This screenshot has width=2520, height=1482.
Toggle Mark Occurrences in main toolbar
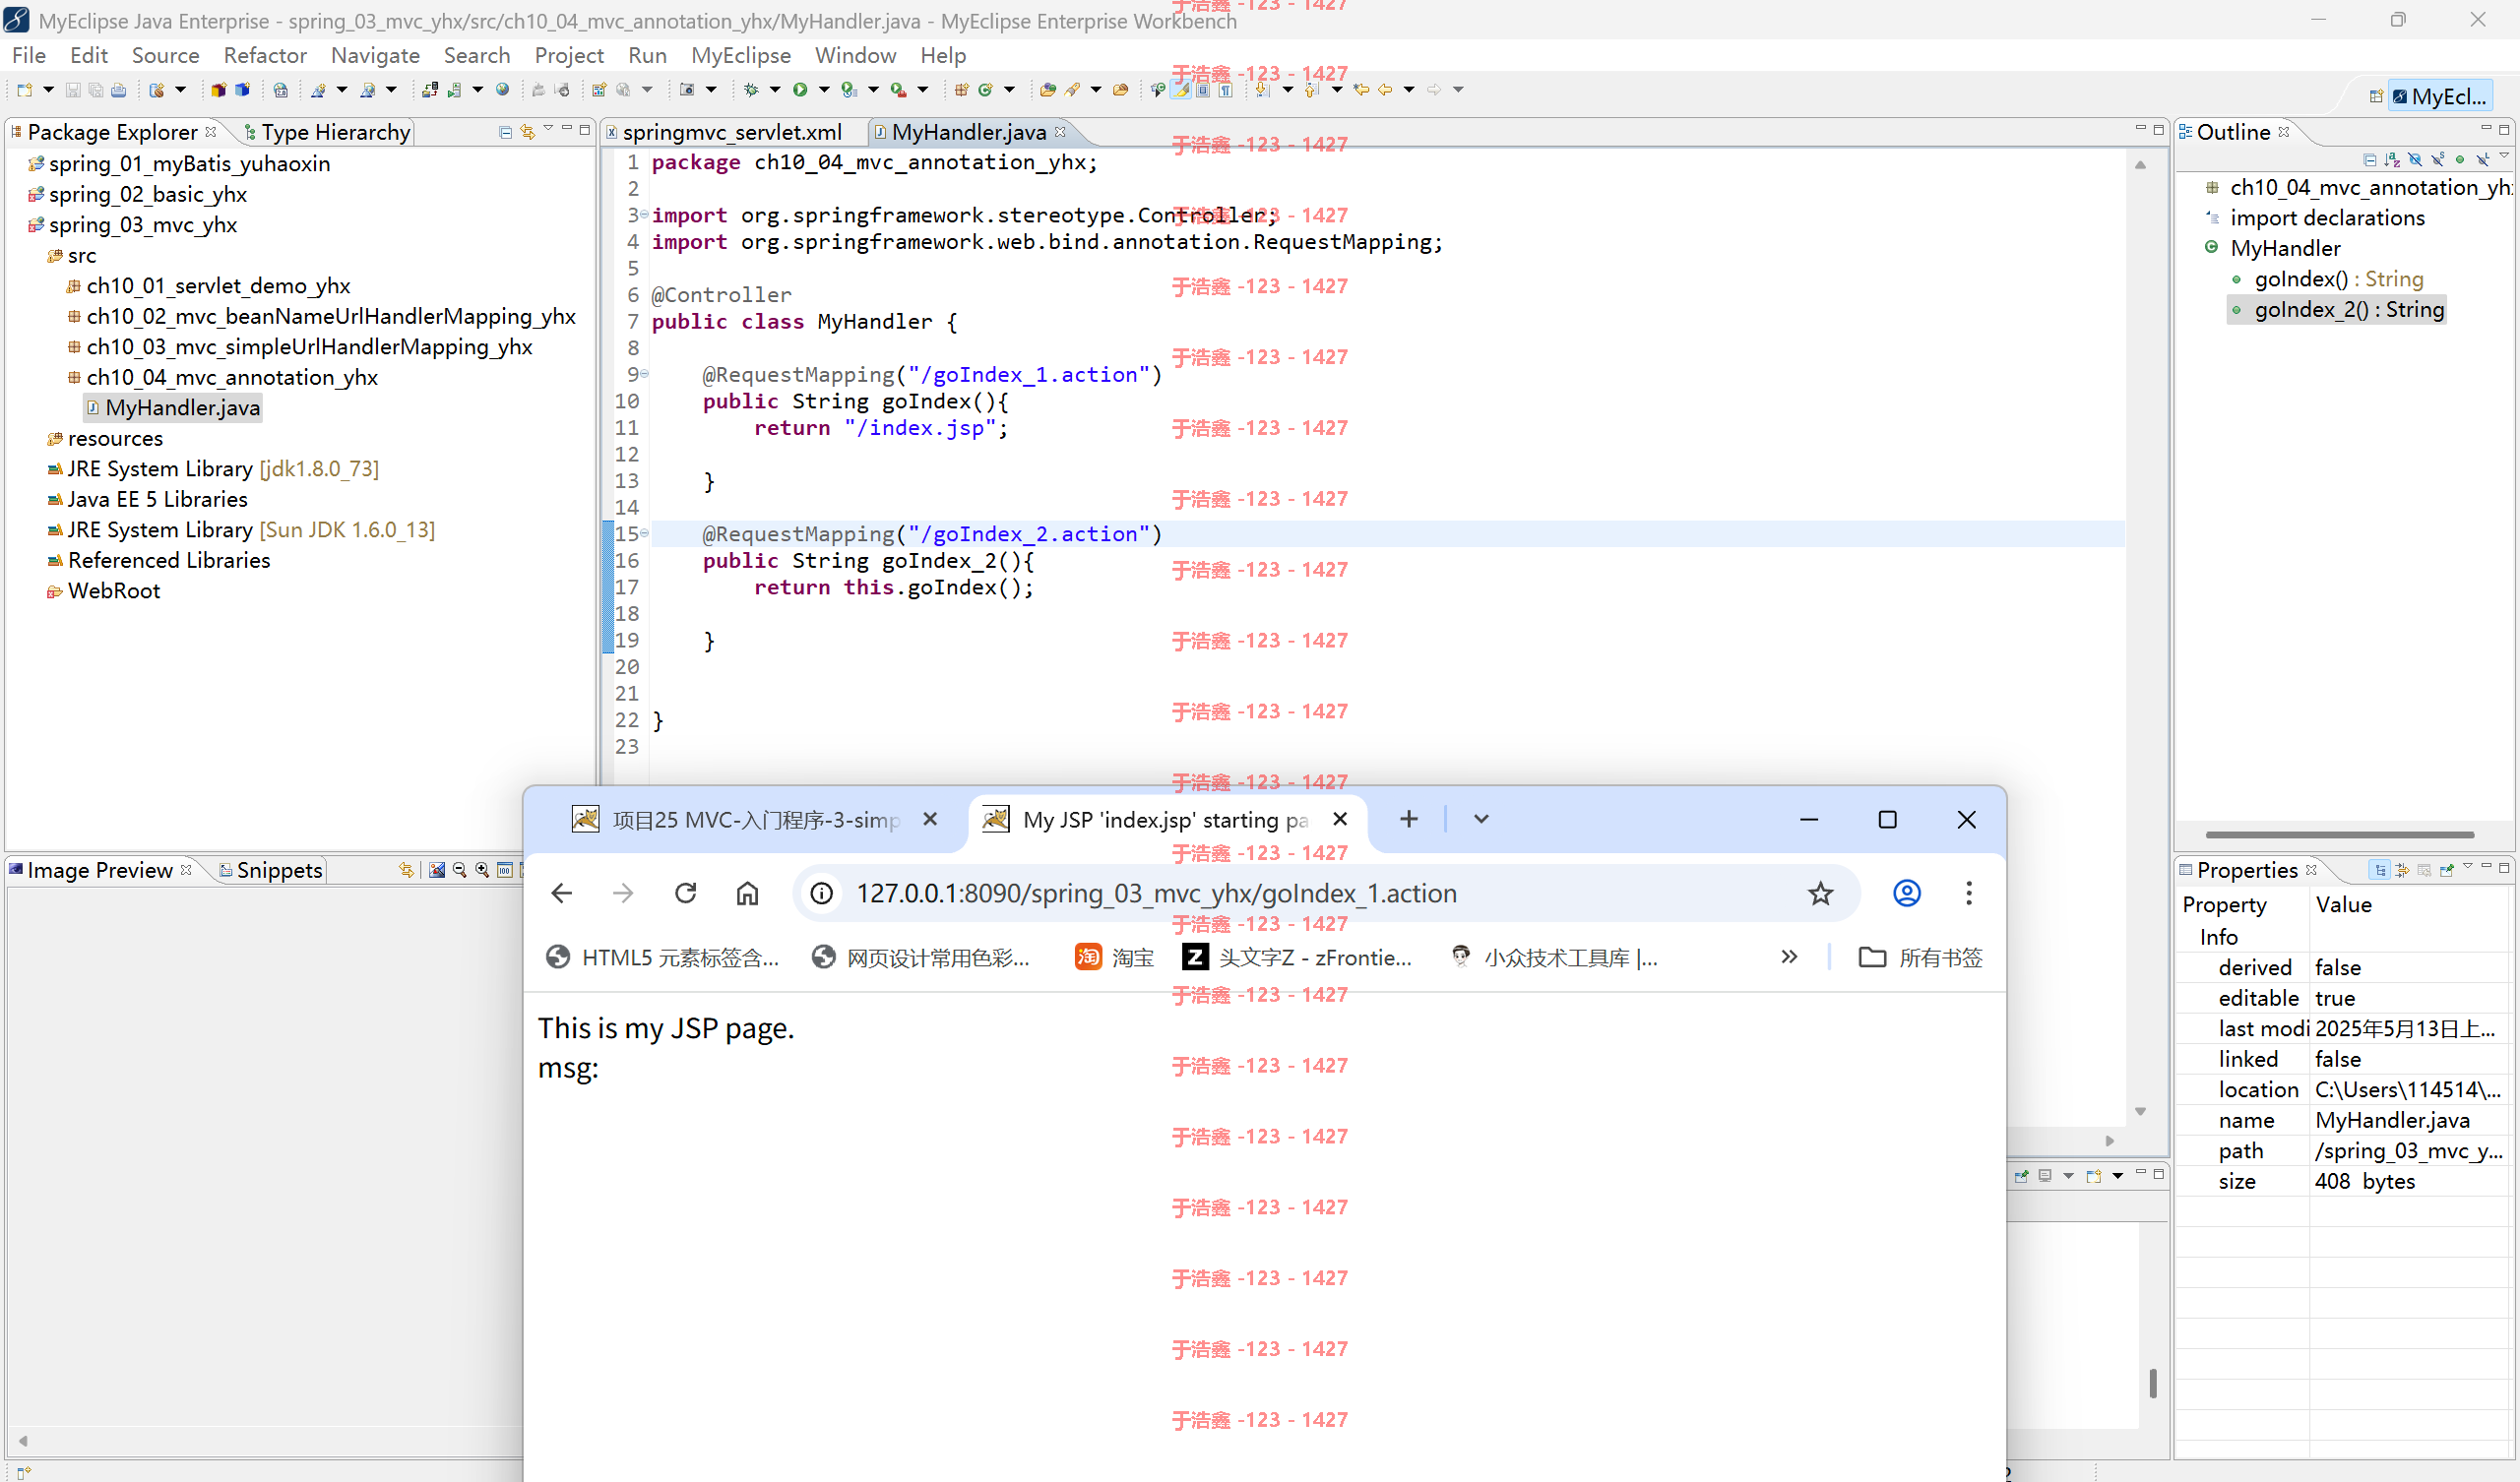(x=1181, y=90)
